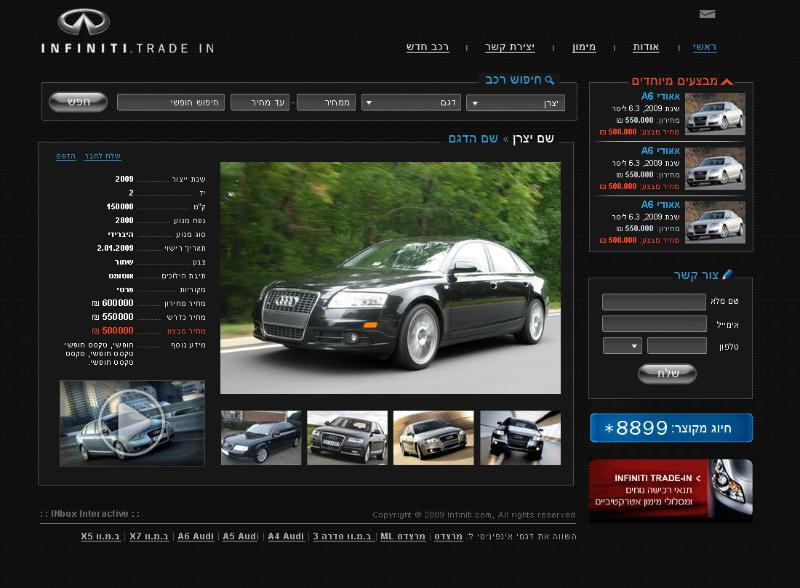Click the שלח לחבר link

[103, 156]
